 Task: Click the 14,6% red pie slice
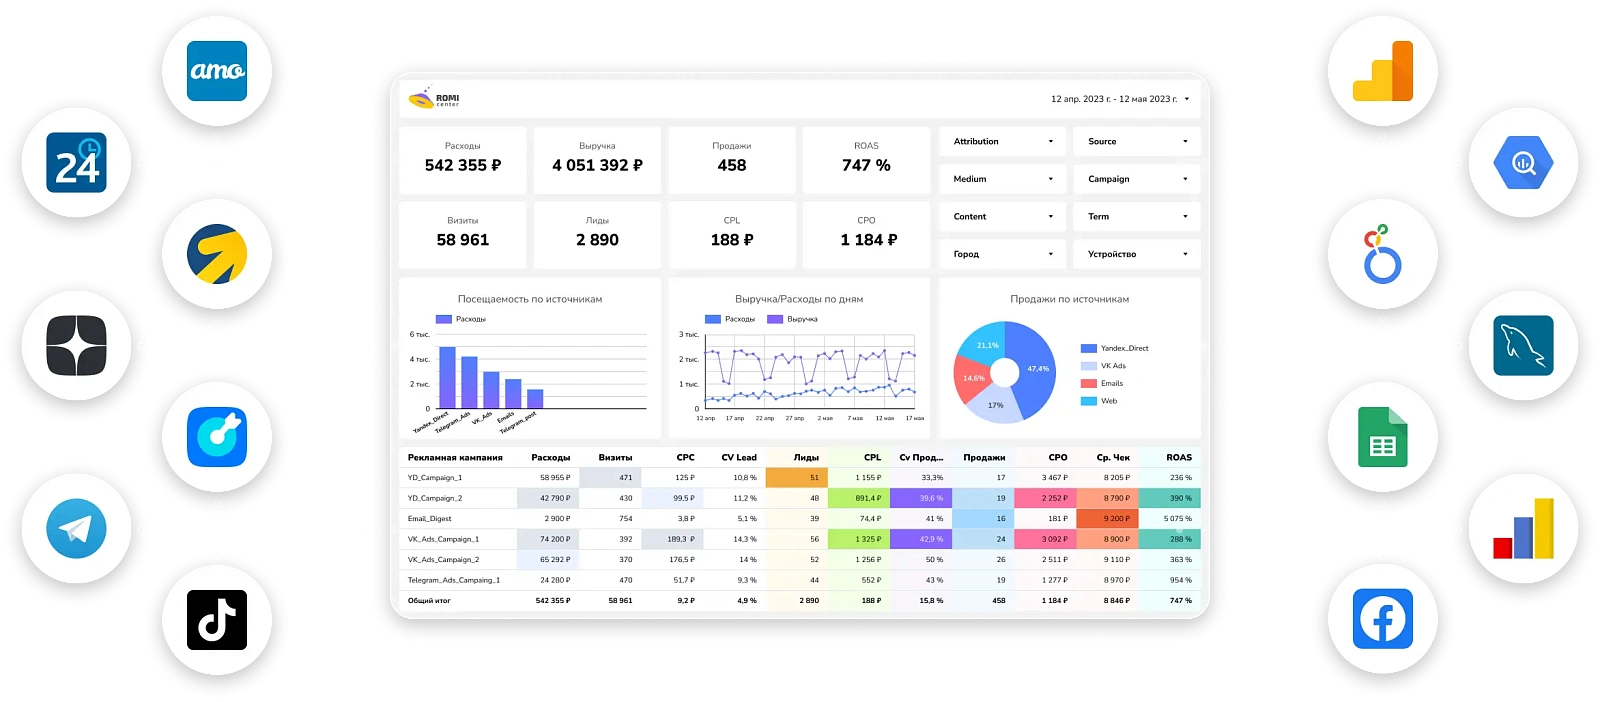click(970, 379)
